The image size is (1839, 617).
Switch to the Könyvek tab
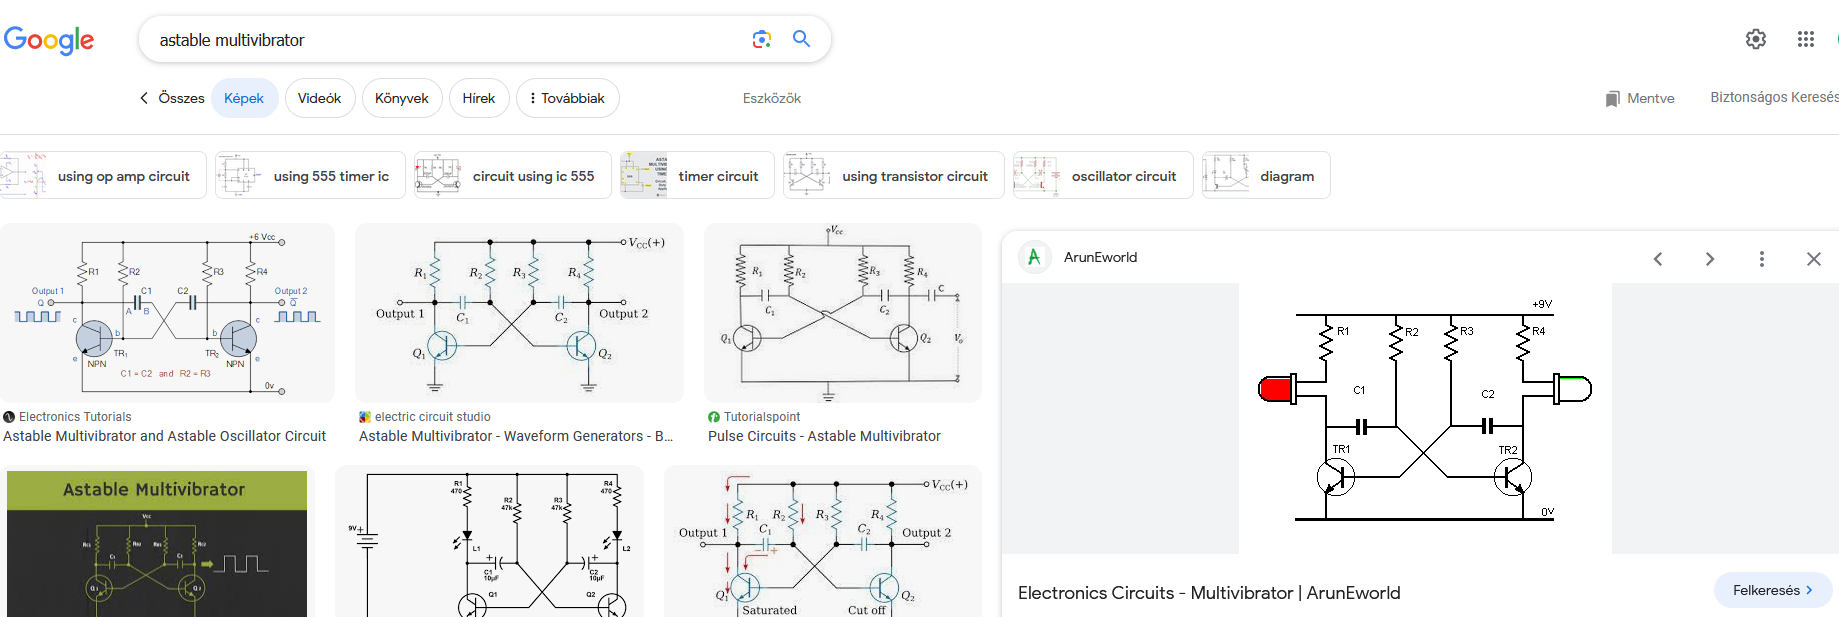tap(401, 98)
